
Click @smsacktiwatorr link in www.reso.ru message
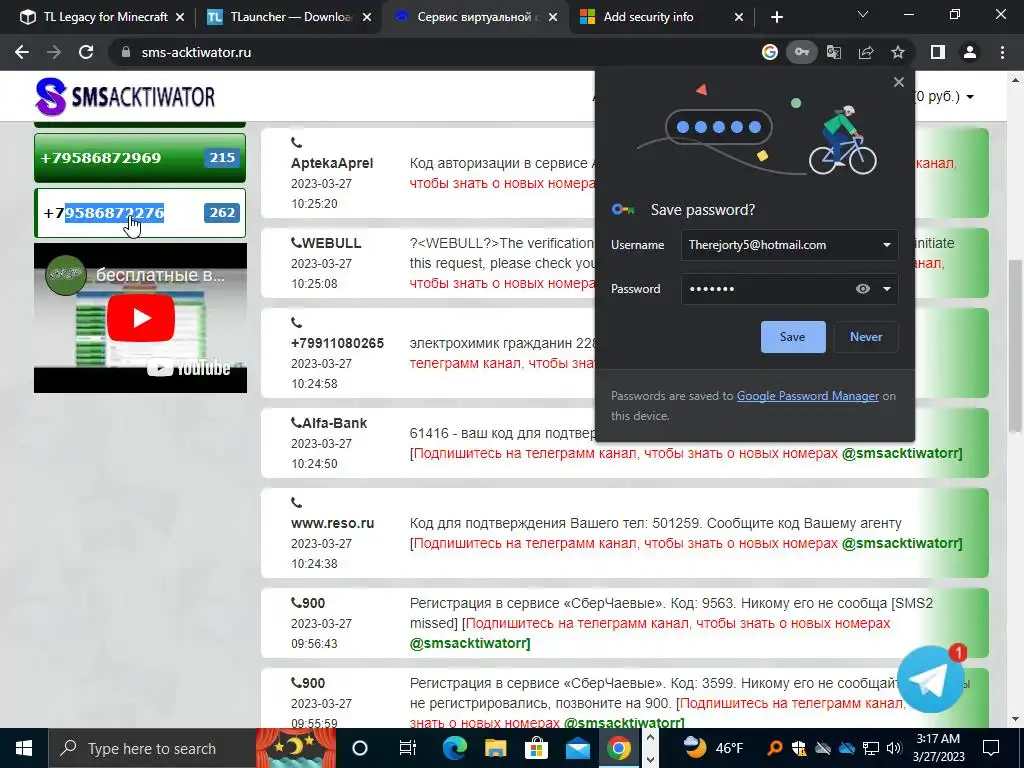901,543
